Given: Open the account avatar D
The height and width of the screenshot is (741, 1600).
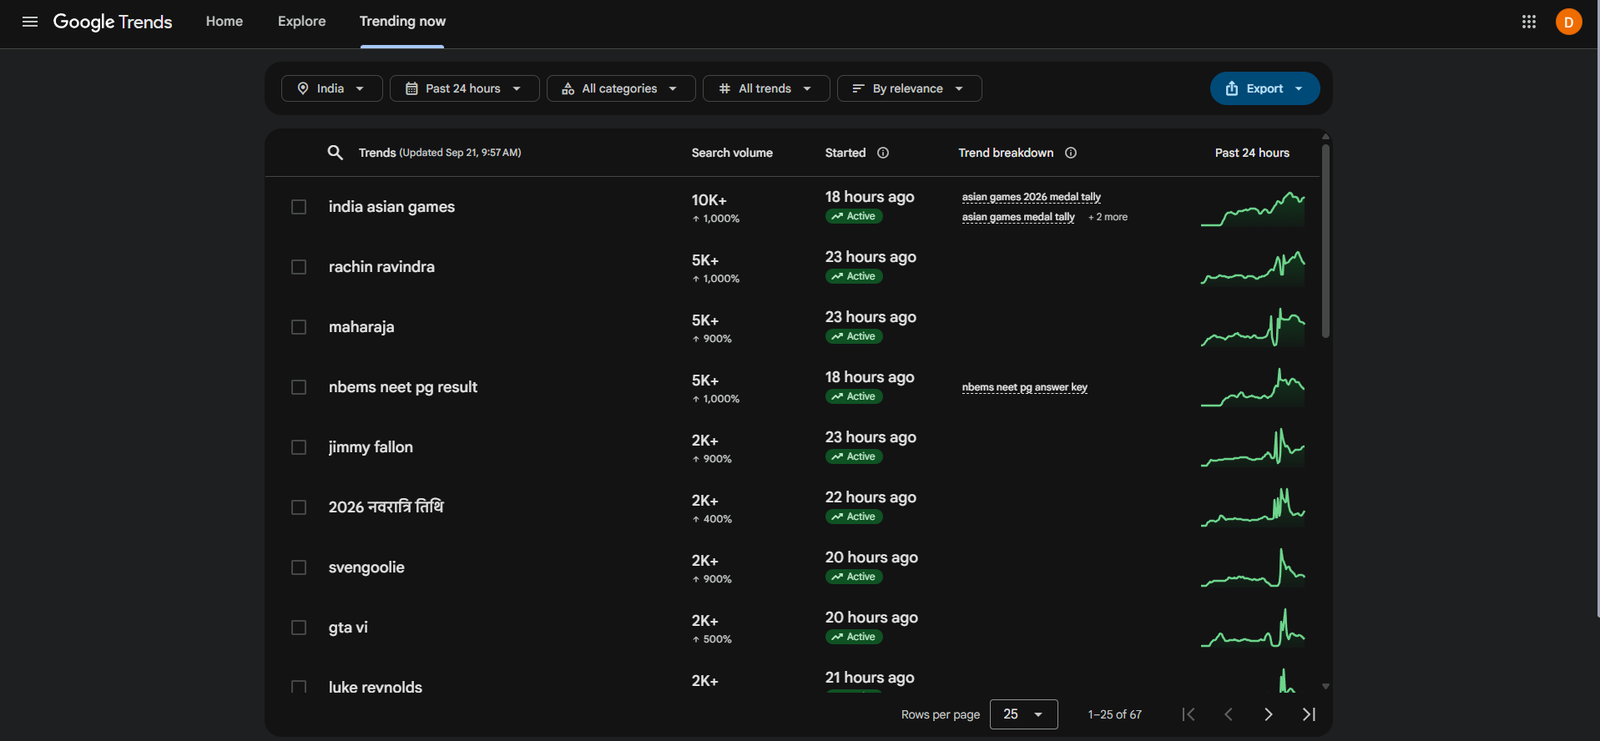Looking at the screenshot, I should (1569, 22).
